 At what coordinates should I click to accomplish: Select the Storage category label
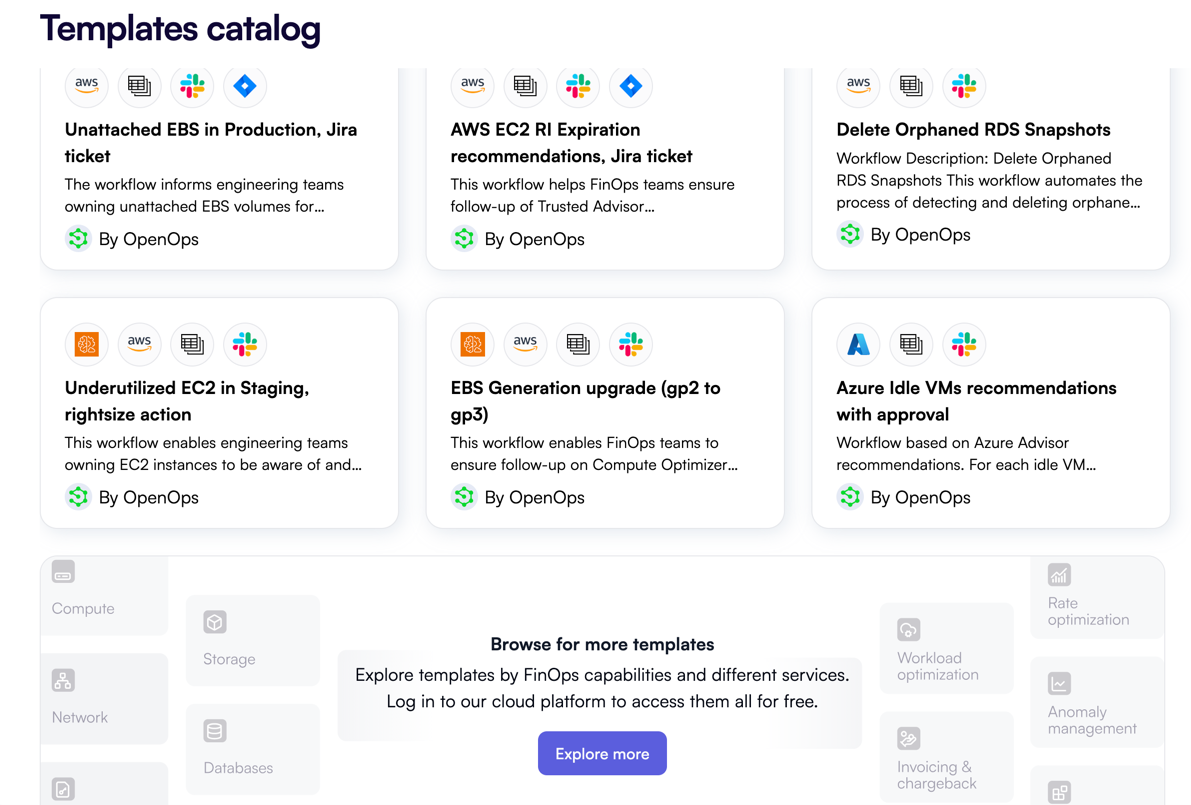tap(229, 659)
